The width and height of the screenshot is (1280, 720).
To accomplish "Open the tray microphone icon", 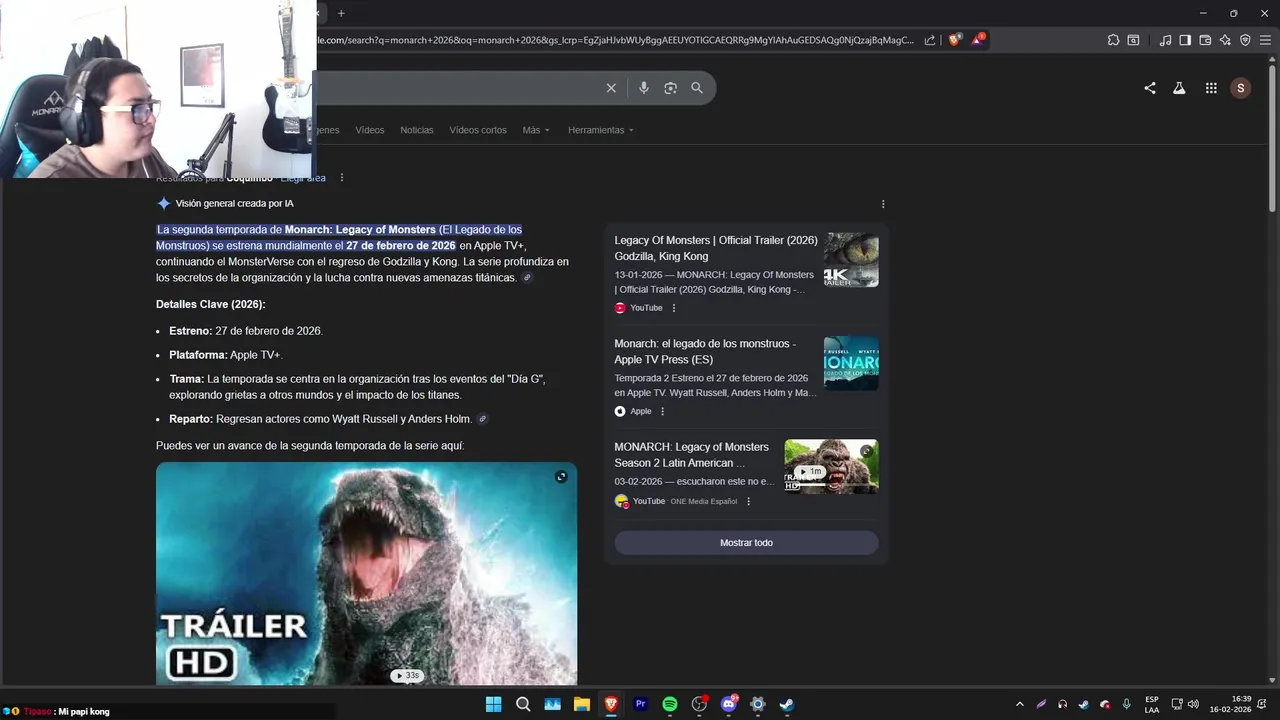I will 1127,704.
